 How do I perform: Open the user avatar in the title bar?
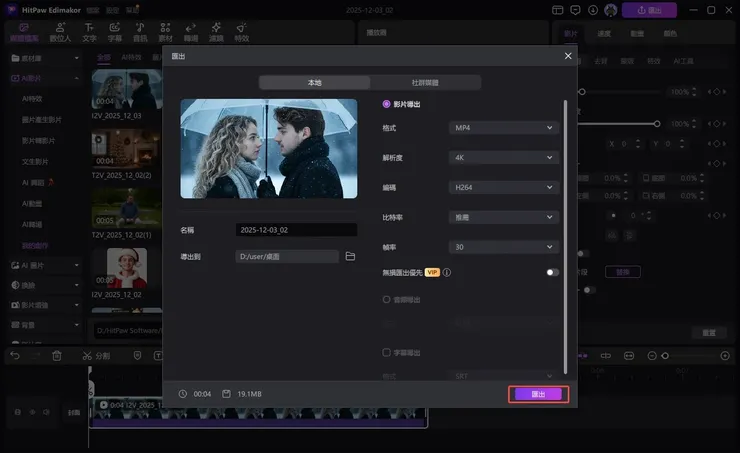[x=611, y=10]
